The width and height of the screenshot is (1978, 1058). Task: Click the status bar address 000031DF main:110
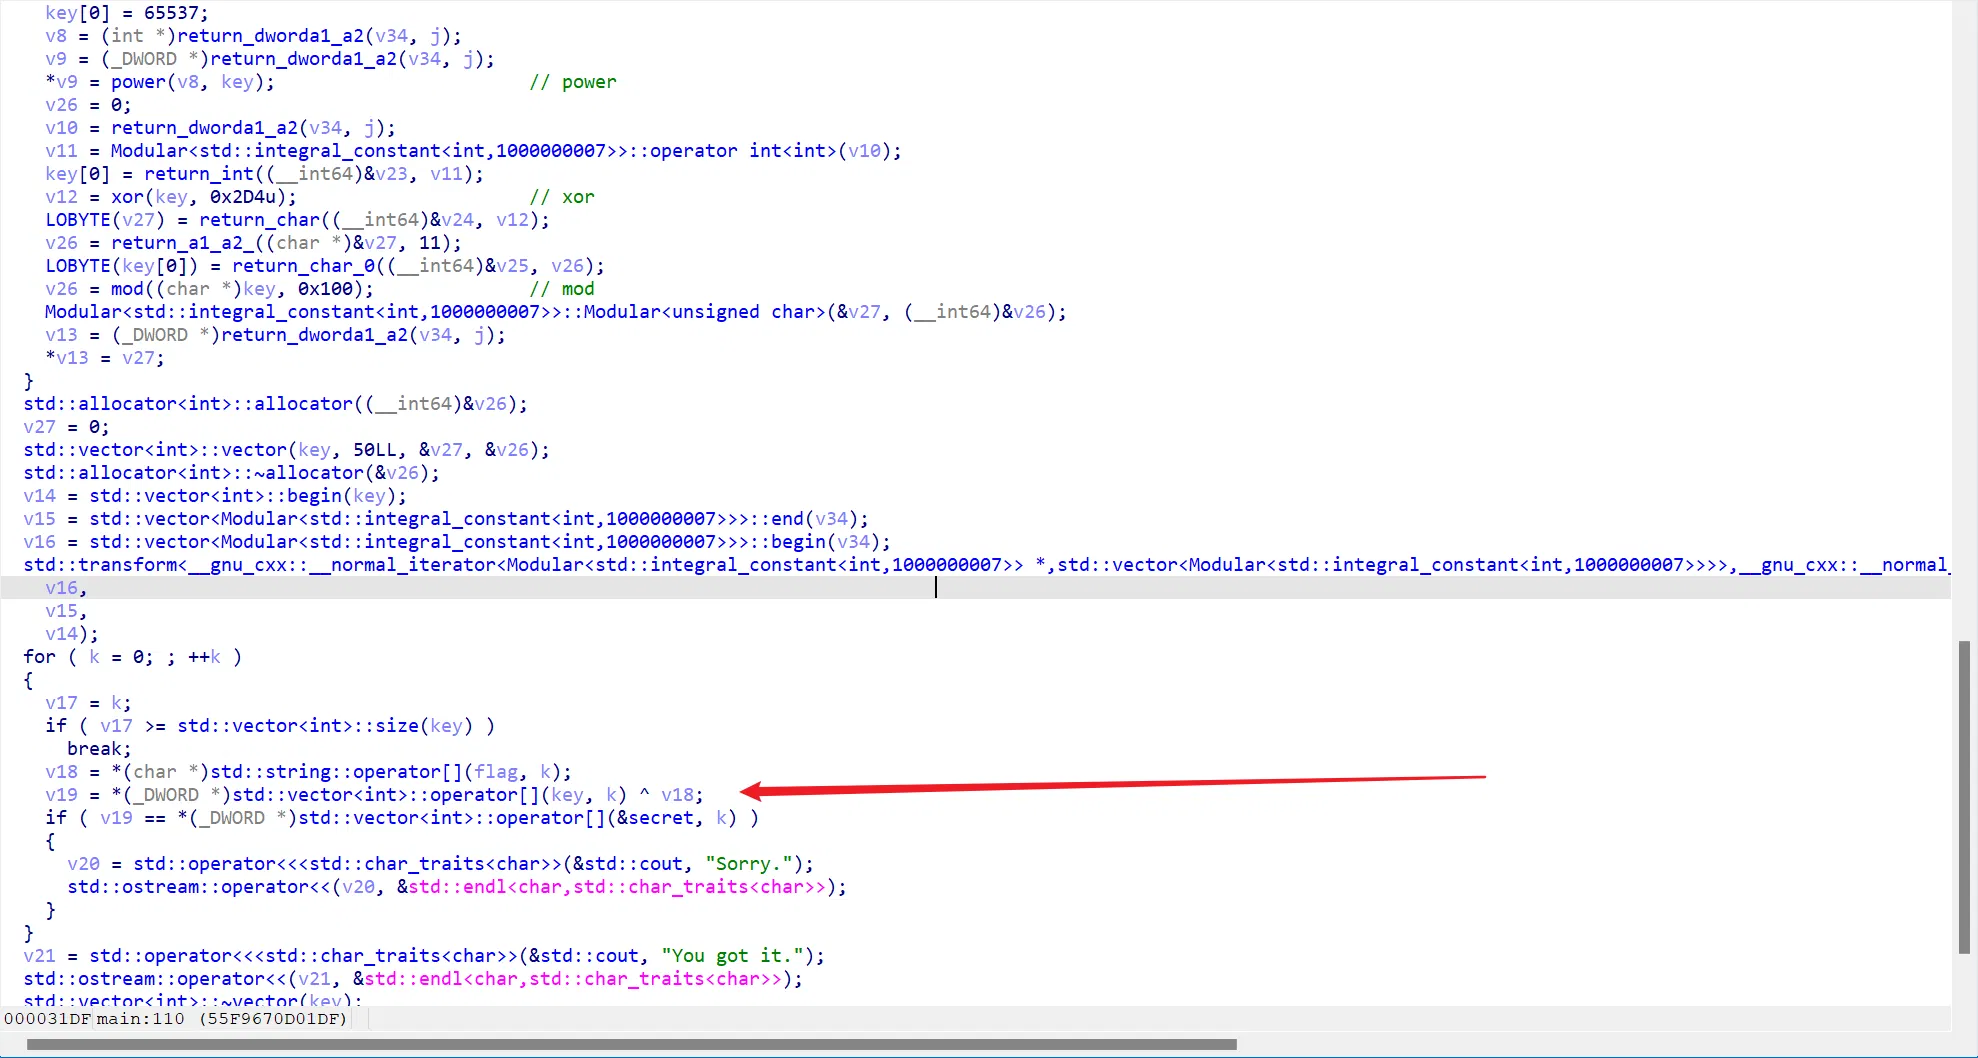click(x=176, y=1019)
